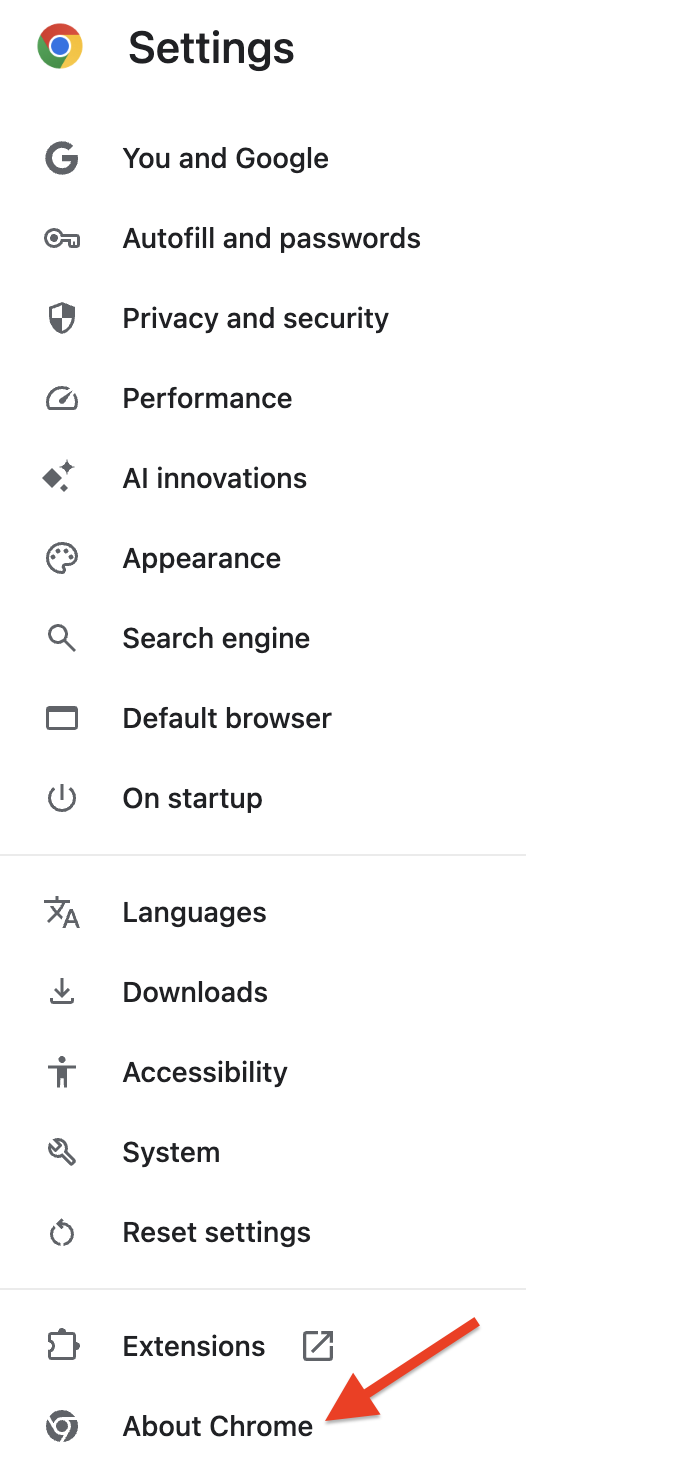The width and height of the screenshot is (690, 1480).
Task: Open the Extensions link
Action: [x=194, y=1346]
